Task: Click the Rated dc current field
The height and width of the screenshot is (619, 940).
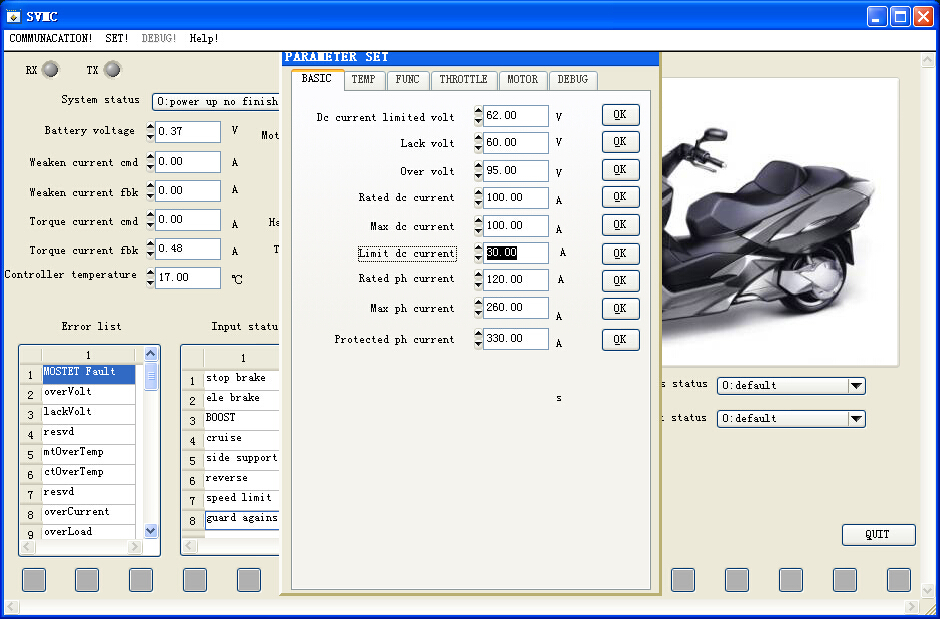Action: [516, 198]
